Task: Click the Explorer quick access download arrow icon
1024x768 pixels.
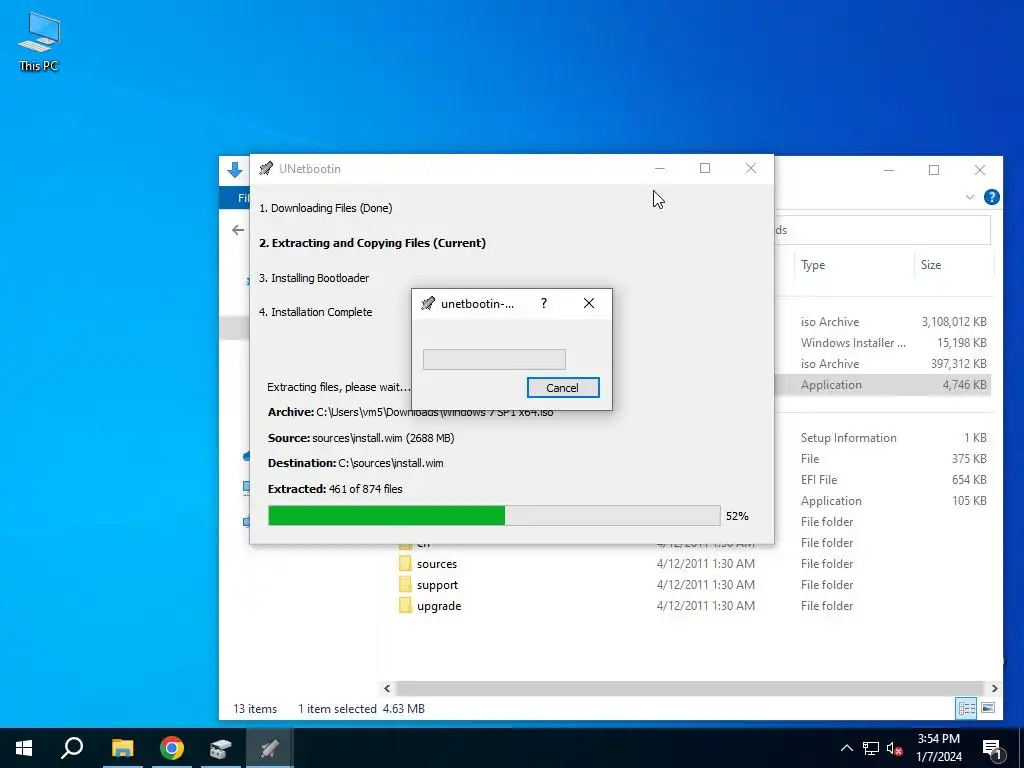Action: 234,170
